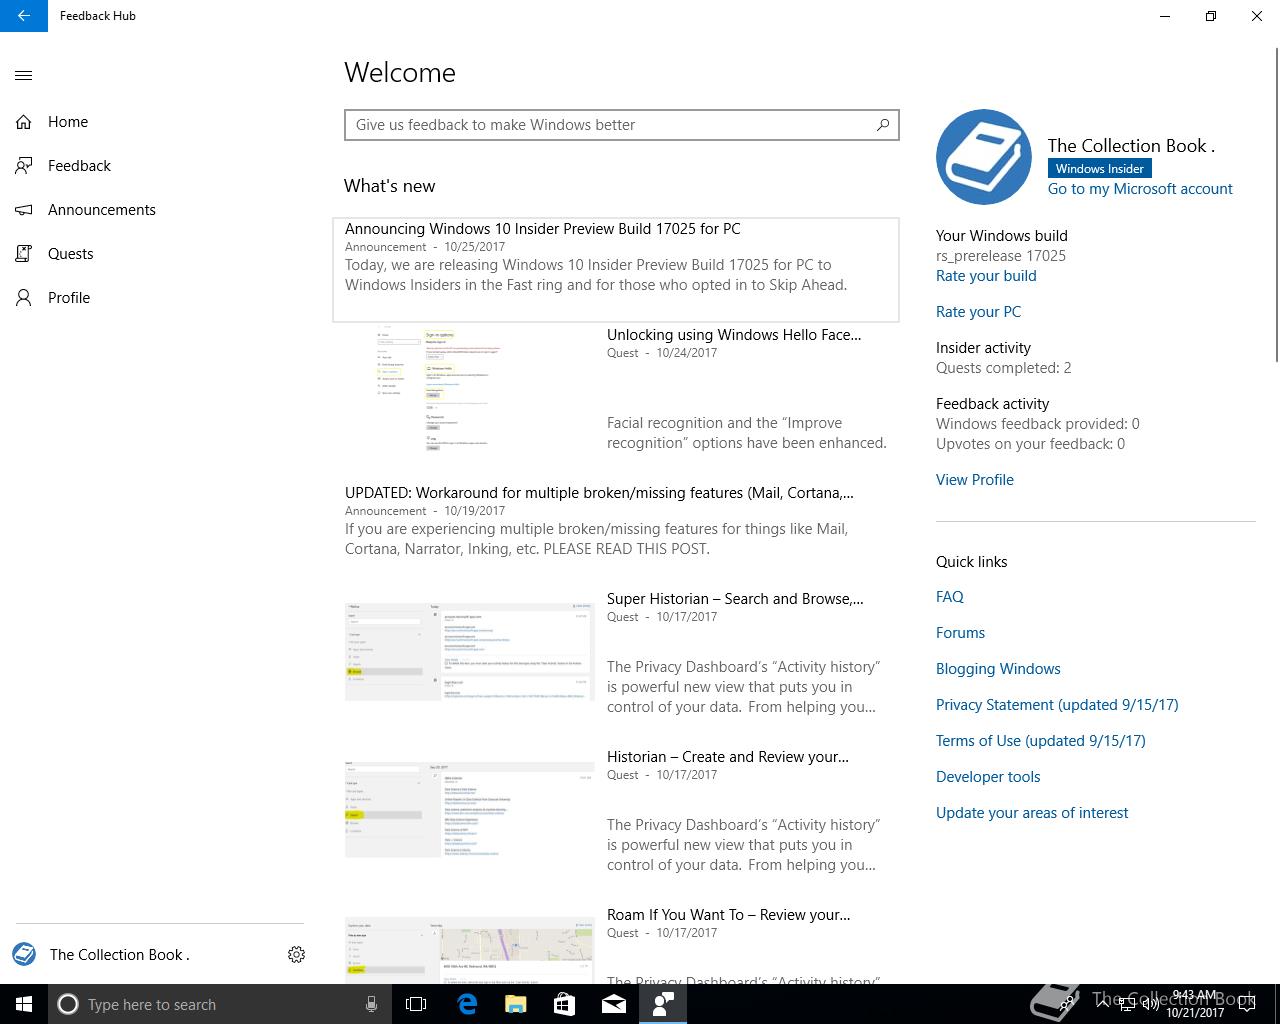The height and width of the screenshot is (1024, 1280).
Task: Click the small account avatar at sidebar bottom
Action: tap(24, 955)
